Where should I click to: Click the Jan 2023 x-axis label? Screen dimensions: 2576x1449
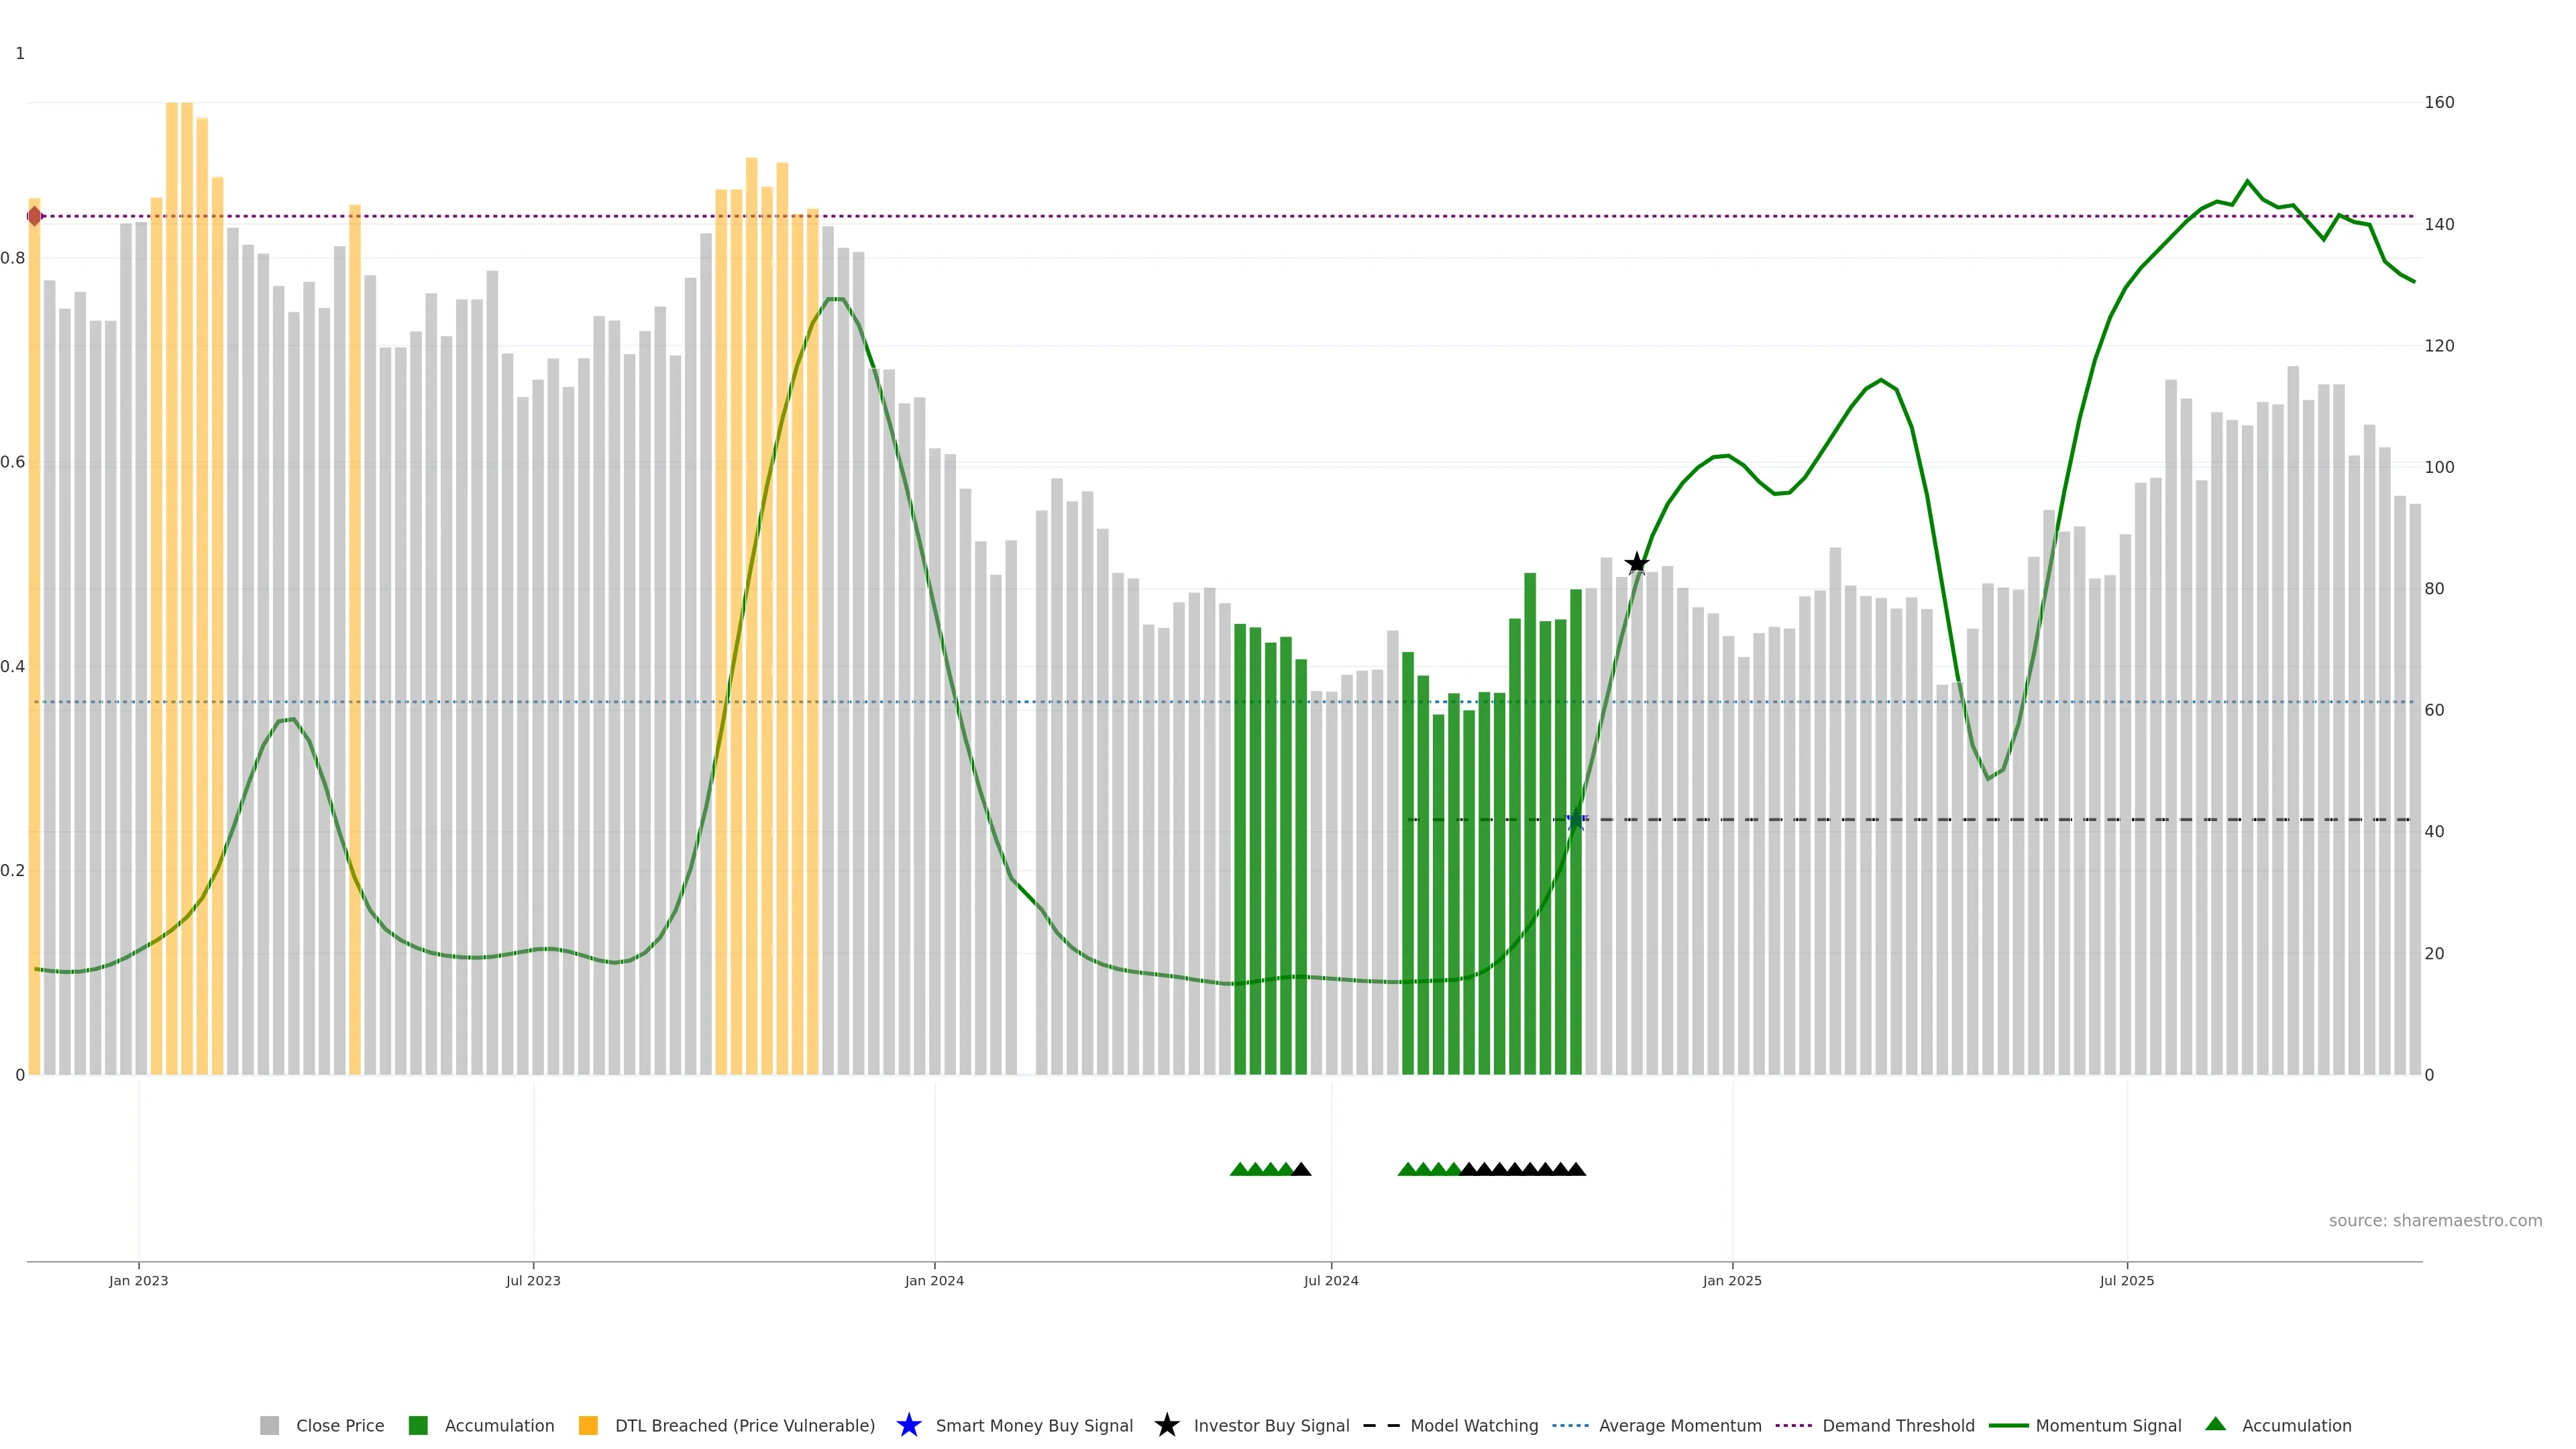tap(138, 1280)
